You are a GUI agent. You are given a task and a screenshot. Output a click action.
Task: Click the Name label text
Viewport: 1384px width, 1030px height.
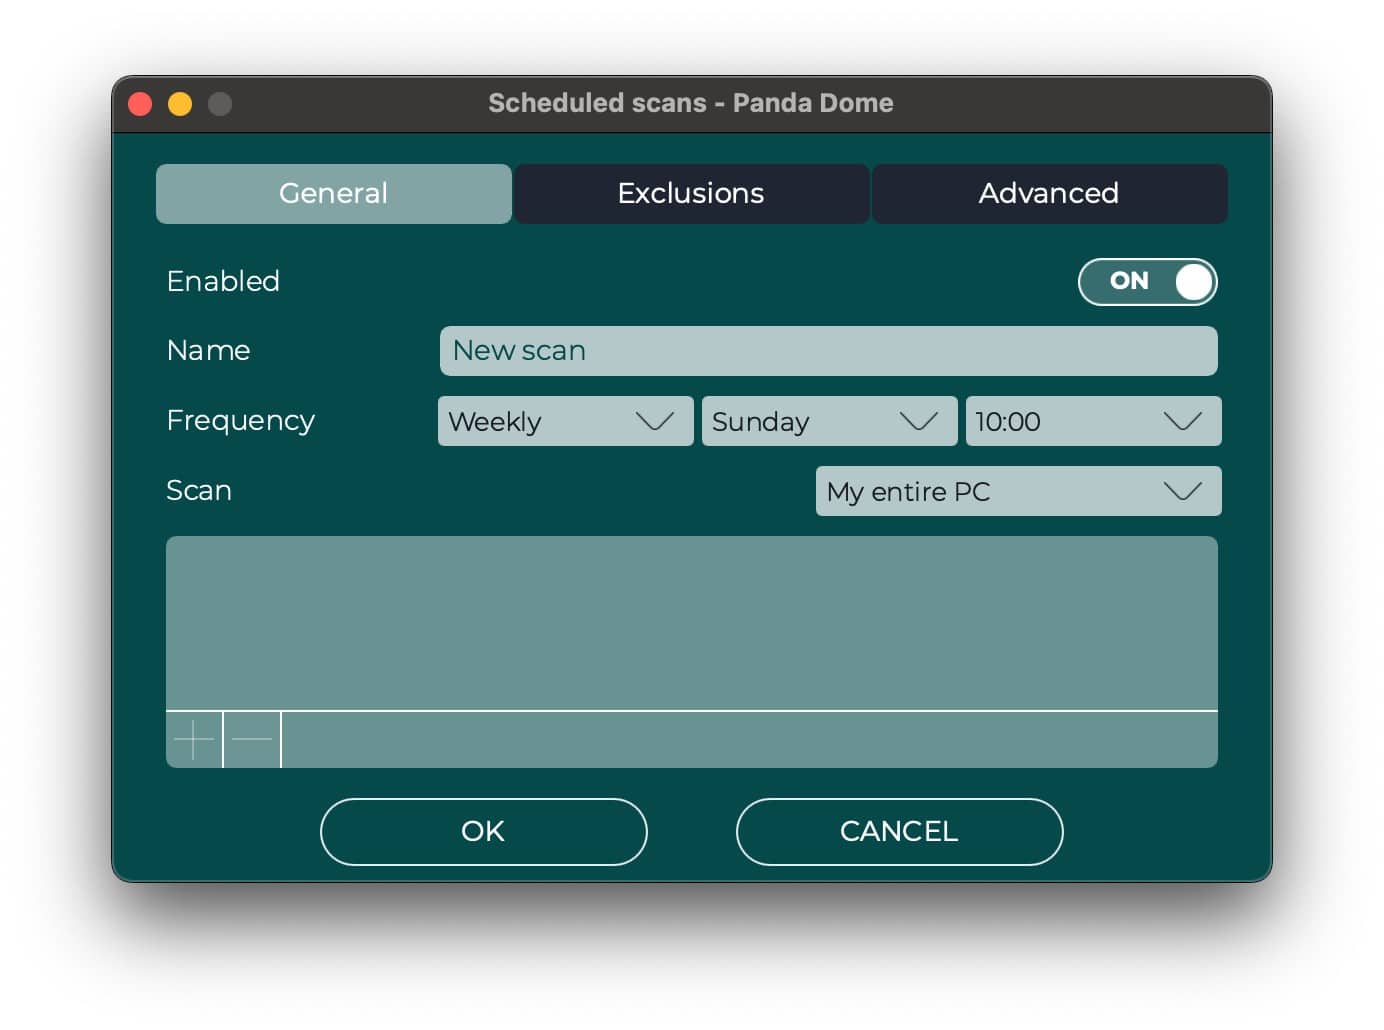(x=208, y=350)
